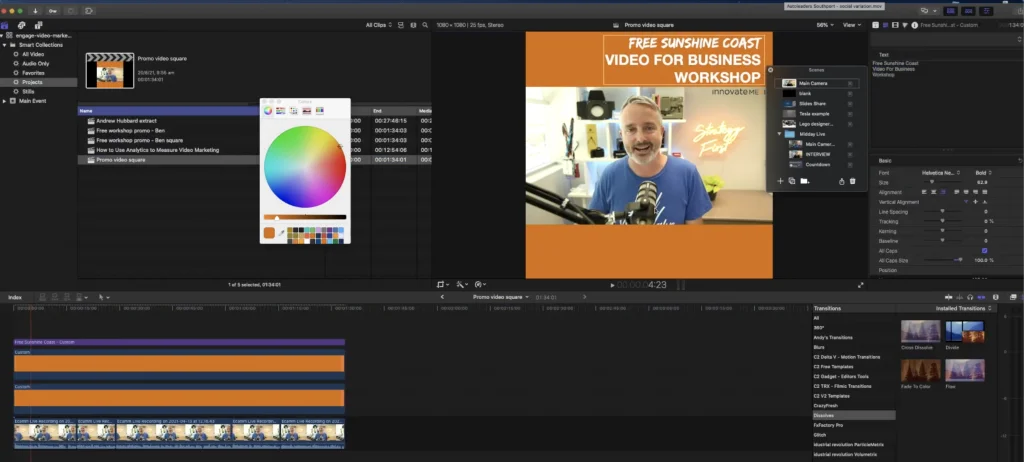Image resolution: width=1024 pixels, height=462 pixels.
Task: Click the Import Media download arrow icon
Action: (x=35, y=11)
